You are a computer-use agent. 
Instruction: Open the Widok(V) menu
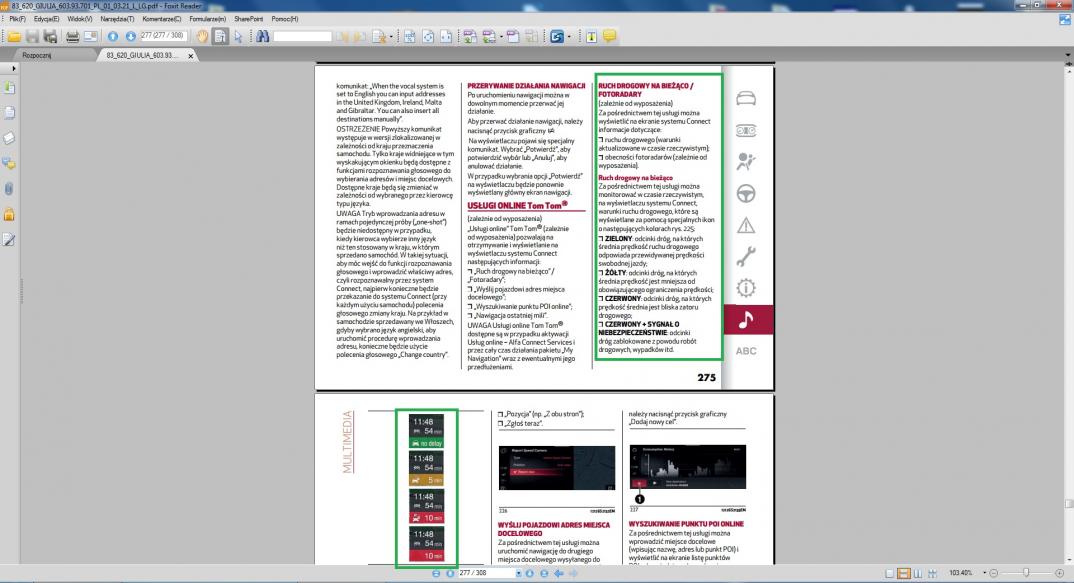[x=79, y=19]
